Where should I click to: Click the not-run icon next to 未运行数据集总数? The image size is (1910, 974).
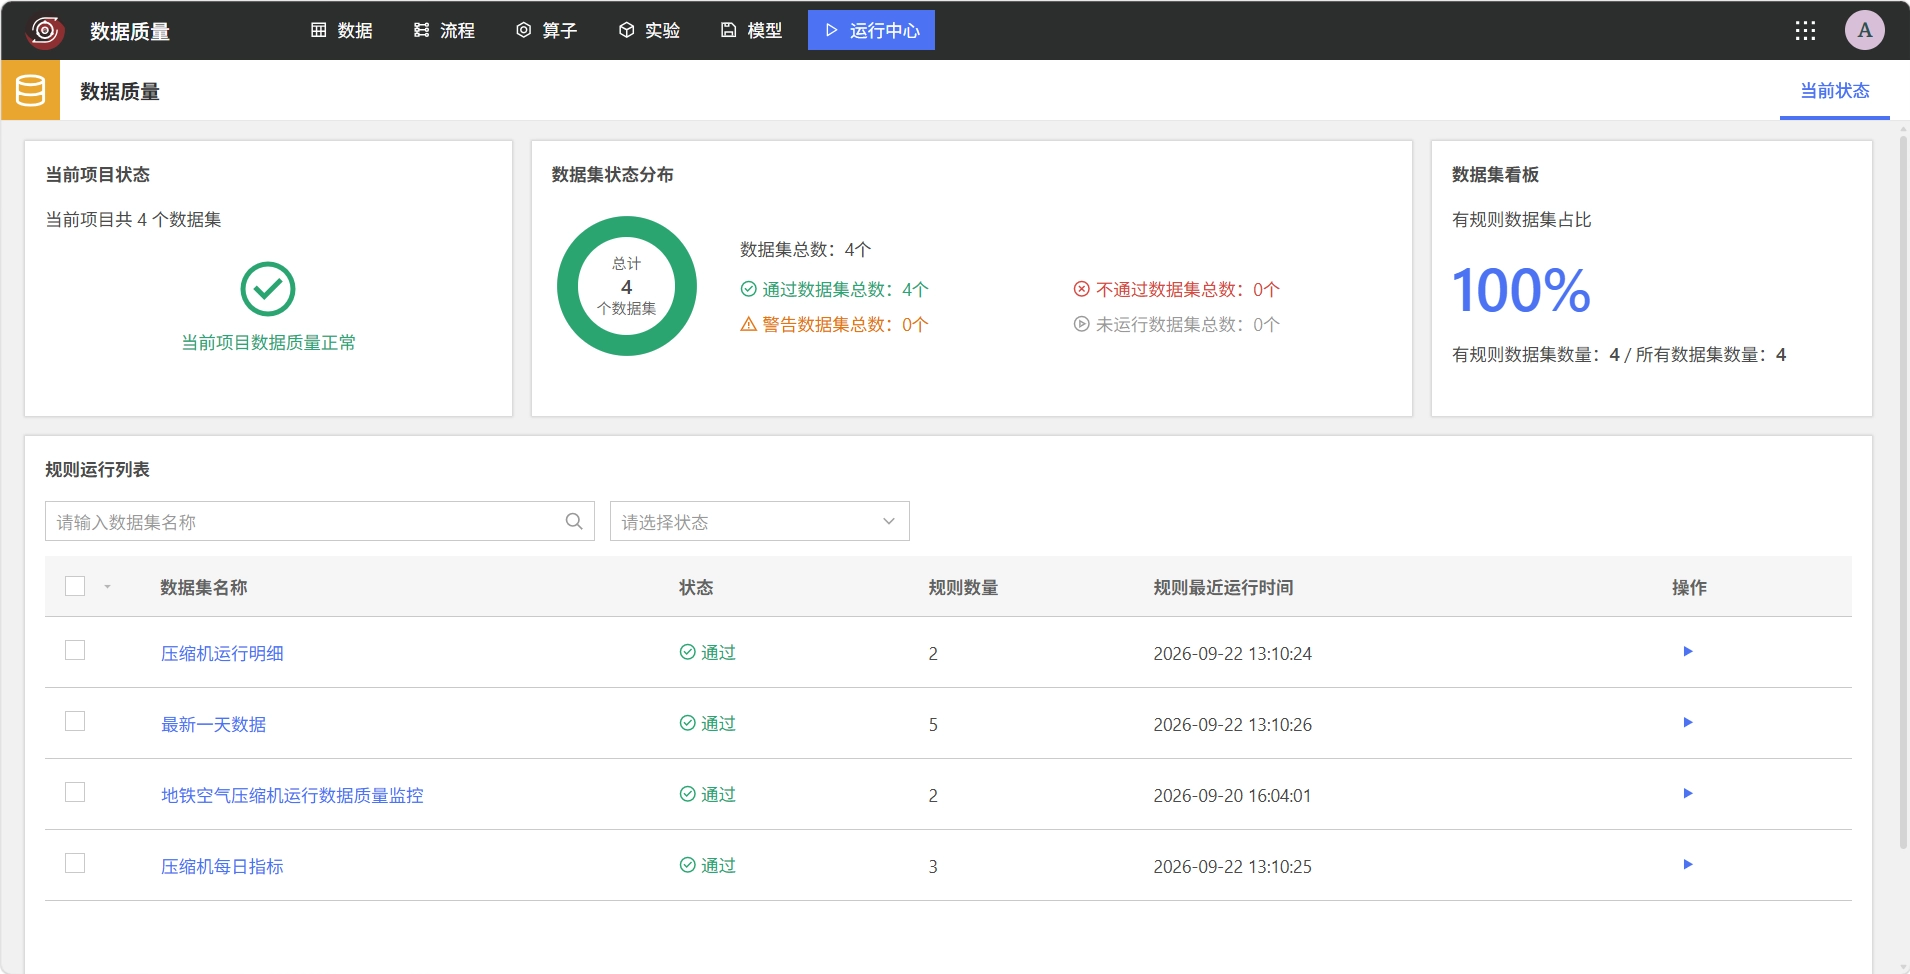(x=1081, y=324)
